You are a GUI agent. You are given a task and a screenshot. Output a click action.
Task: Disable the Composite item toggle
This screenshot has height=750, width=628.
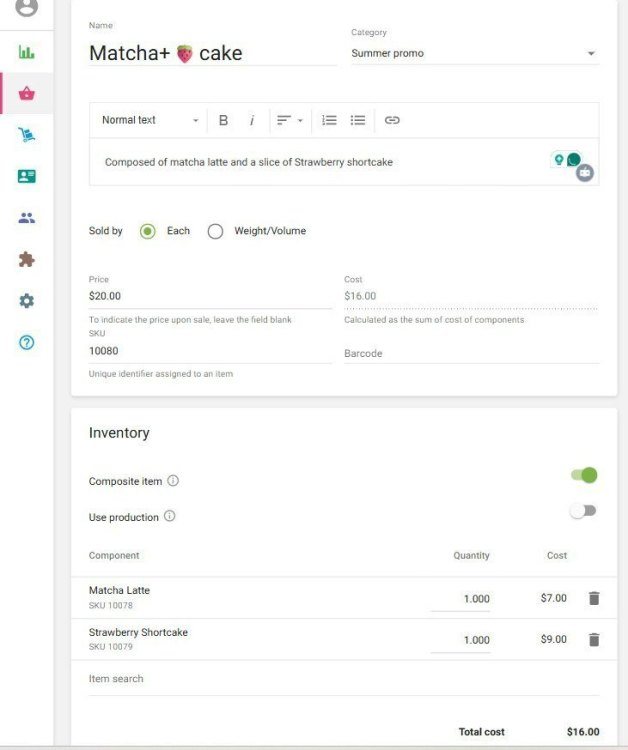point(584,475)
